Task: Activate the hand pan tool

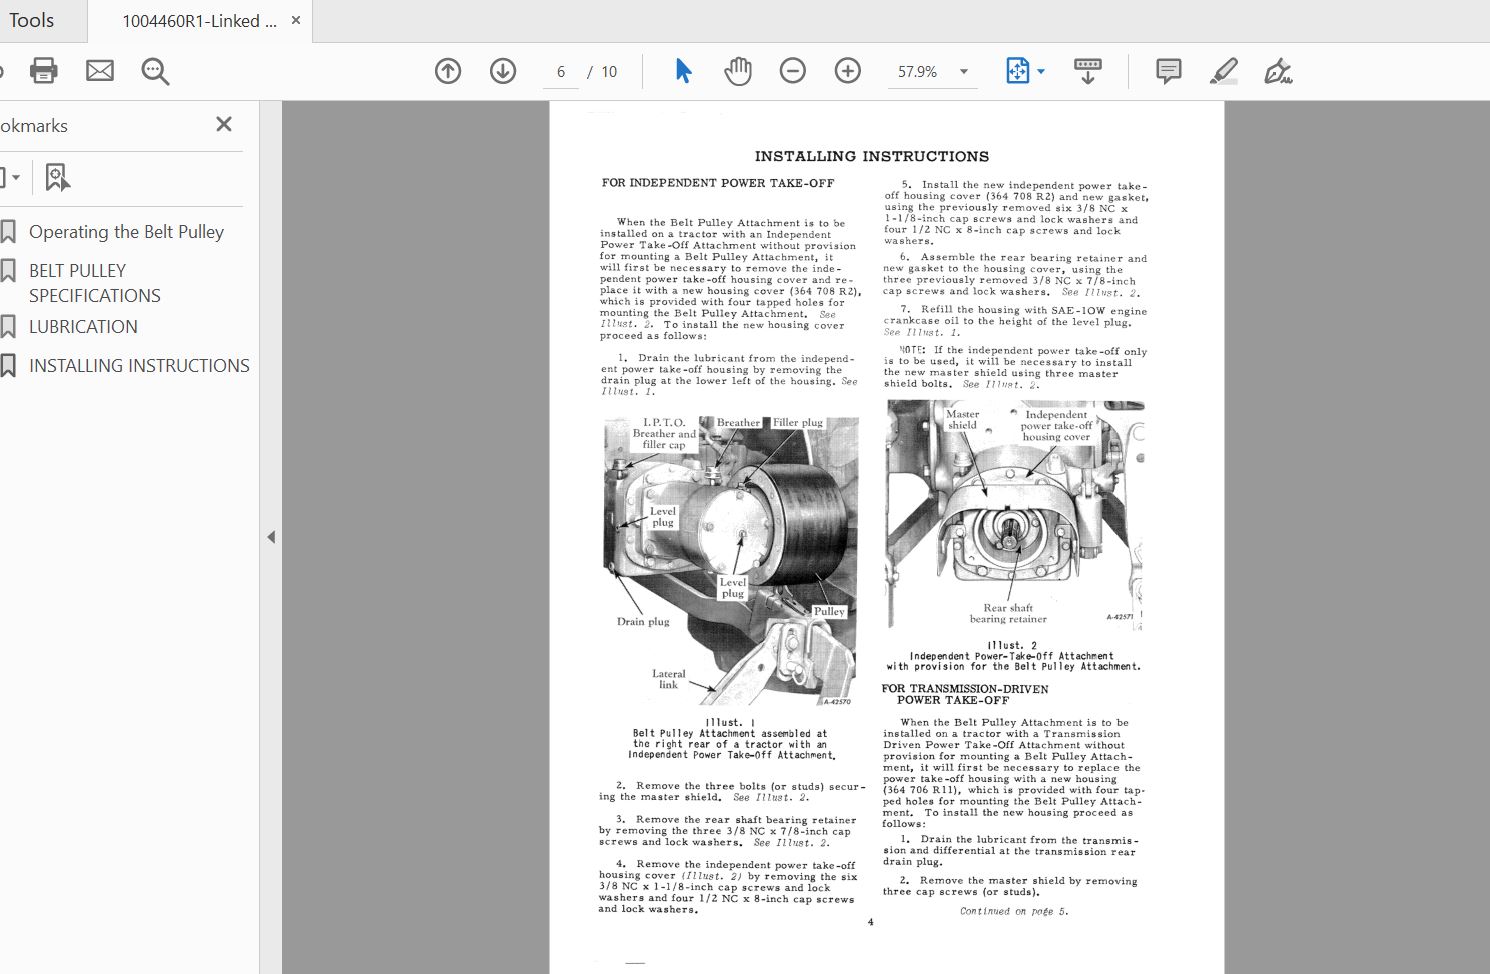Action: (738, 71)
